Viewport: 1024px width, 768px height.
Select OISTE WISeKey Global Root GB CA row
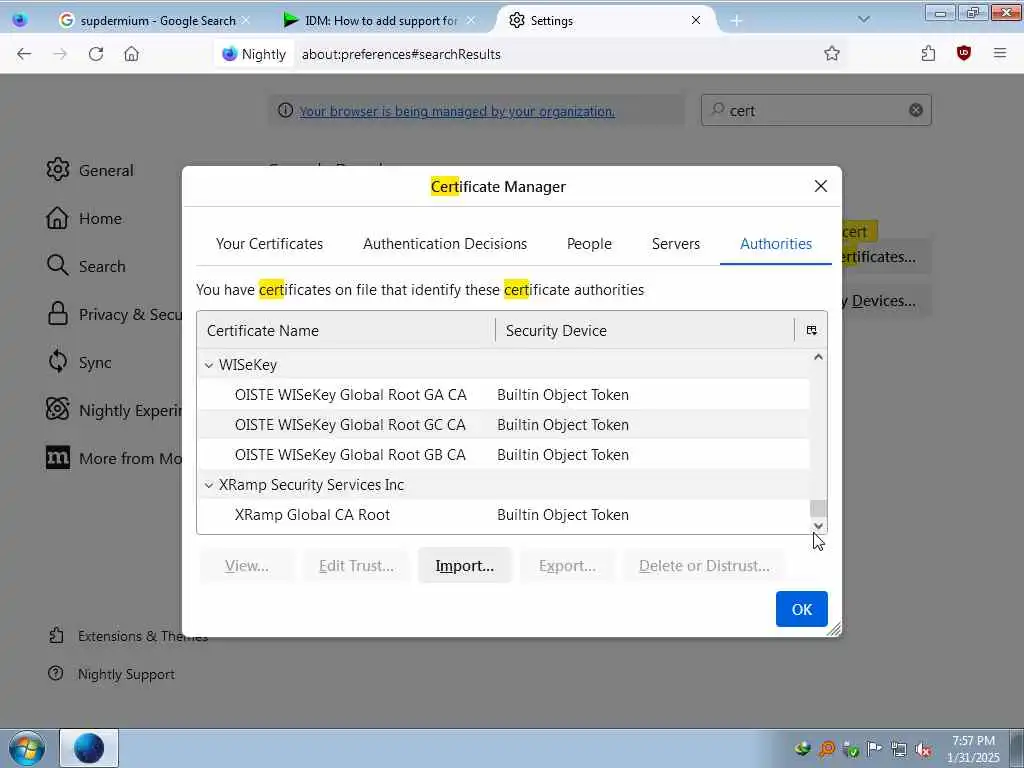coord(503,455)
